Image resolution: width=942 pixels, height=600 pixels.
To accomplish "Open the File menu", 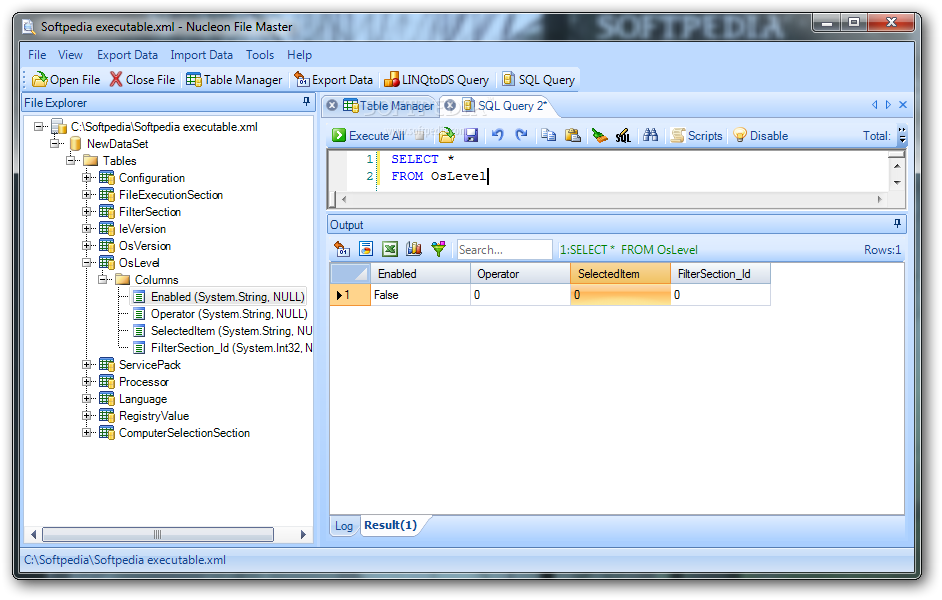I will click(x=37, y=55).
